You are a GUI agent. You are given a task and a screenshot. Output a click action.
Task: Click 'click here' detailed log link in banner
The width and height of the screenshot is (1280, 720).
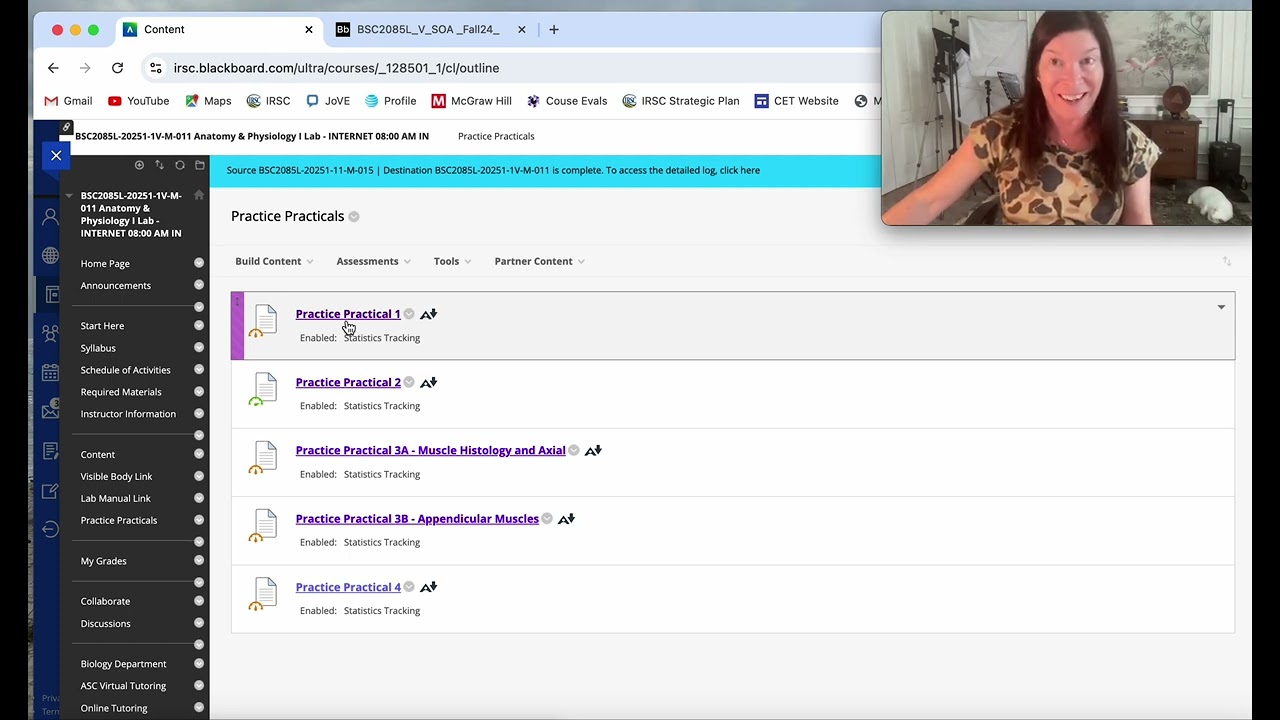[x=739, y=170]
